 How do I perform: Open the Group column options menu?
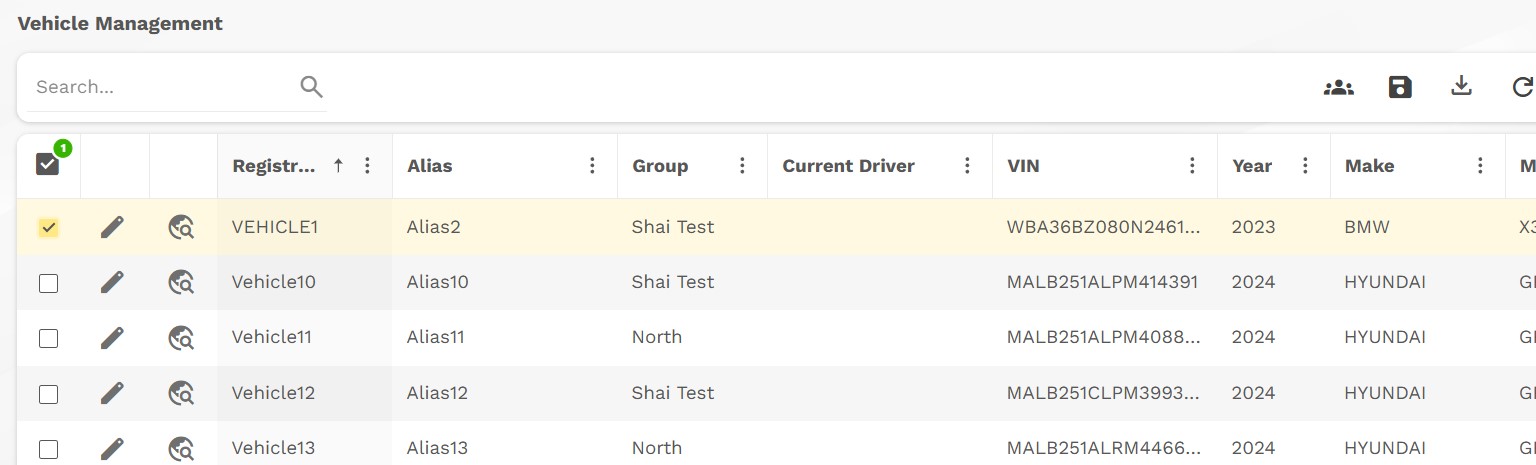(x=742, y=166)
